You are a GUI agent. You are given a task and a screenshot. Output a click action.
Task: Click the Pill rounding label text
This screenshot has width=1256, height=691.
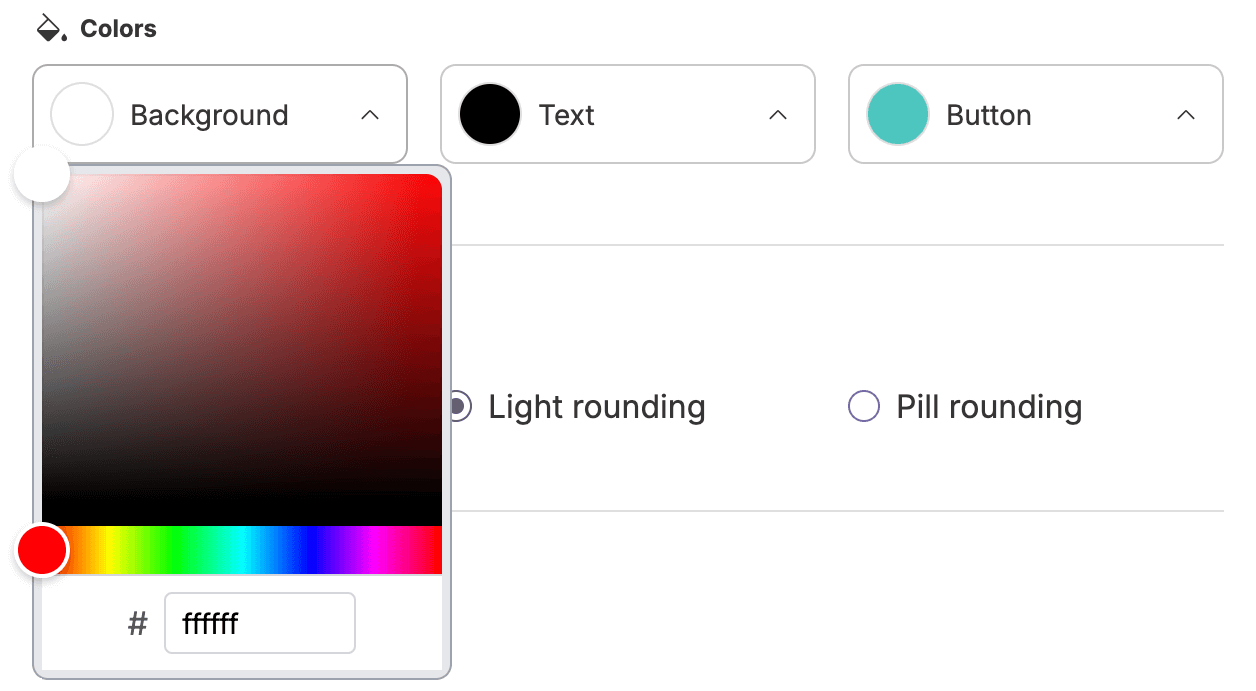986,406
